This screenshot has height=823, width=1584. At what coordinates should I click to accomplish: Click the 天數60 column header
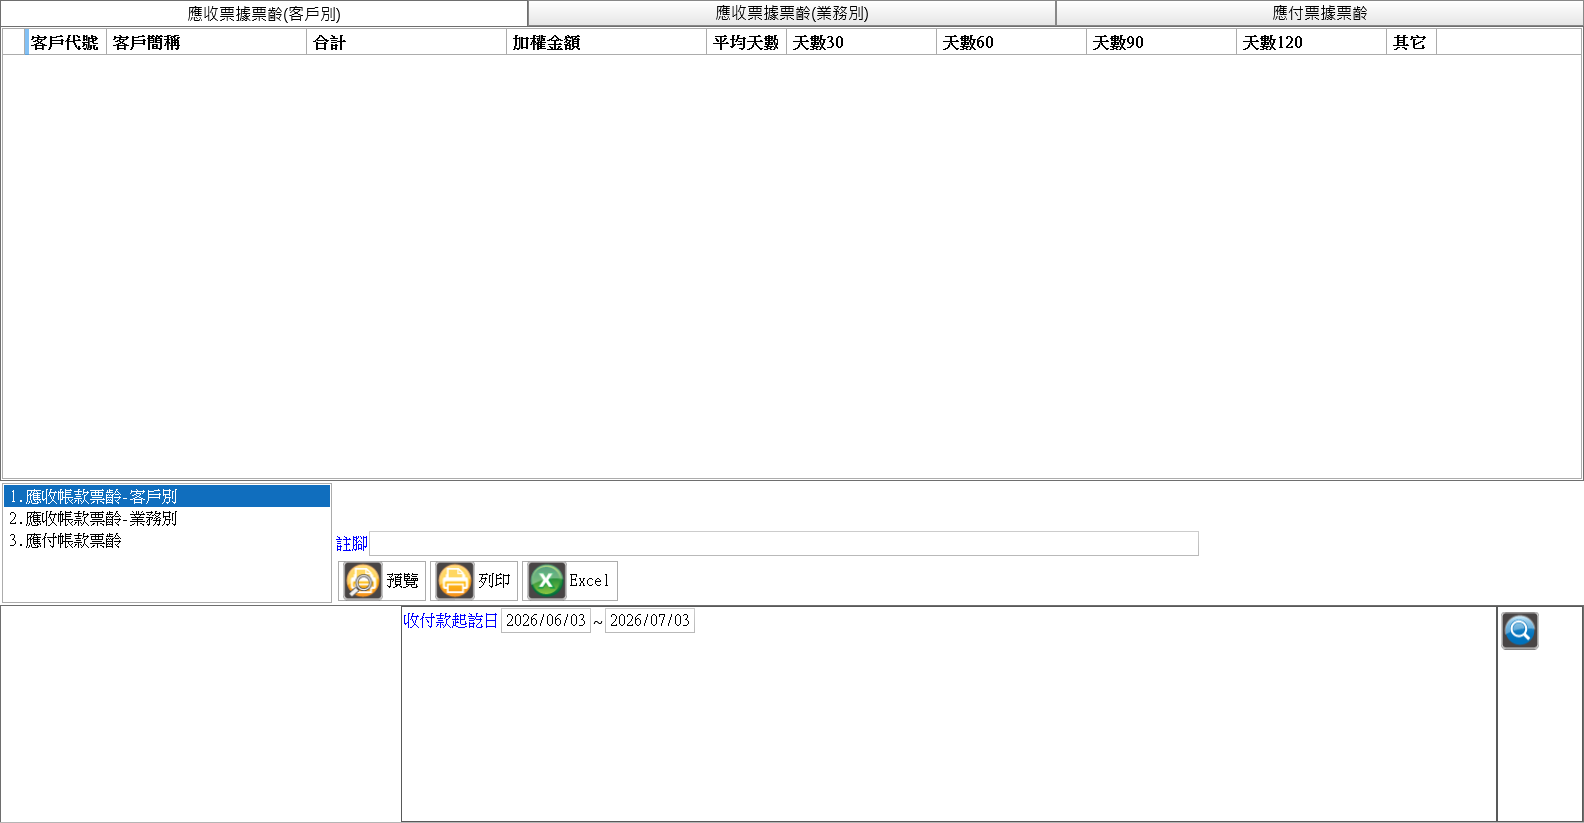(x=1012, y=42)
